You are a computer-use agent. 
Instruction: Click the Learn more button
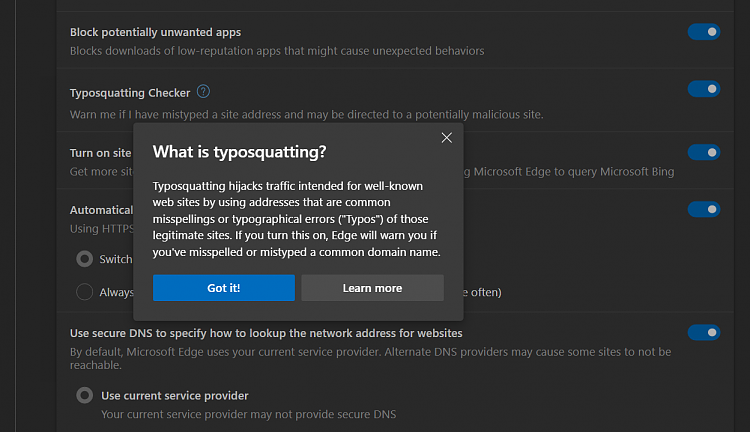[x=373, y=288]
